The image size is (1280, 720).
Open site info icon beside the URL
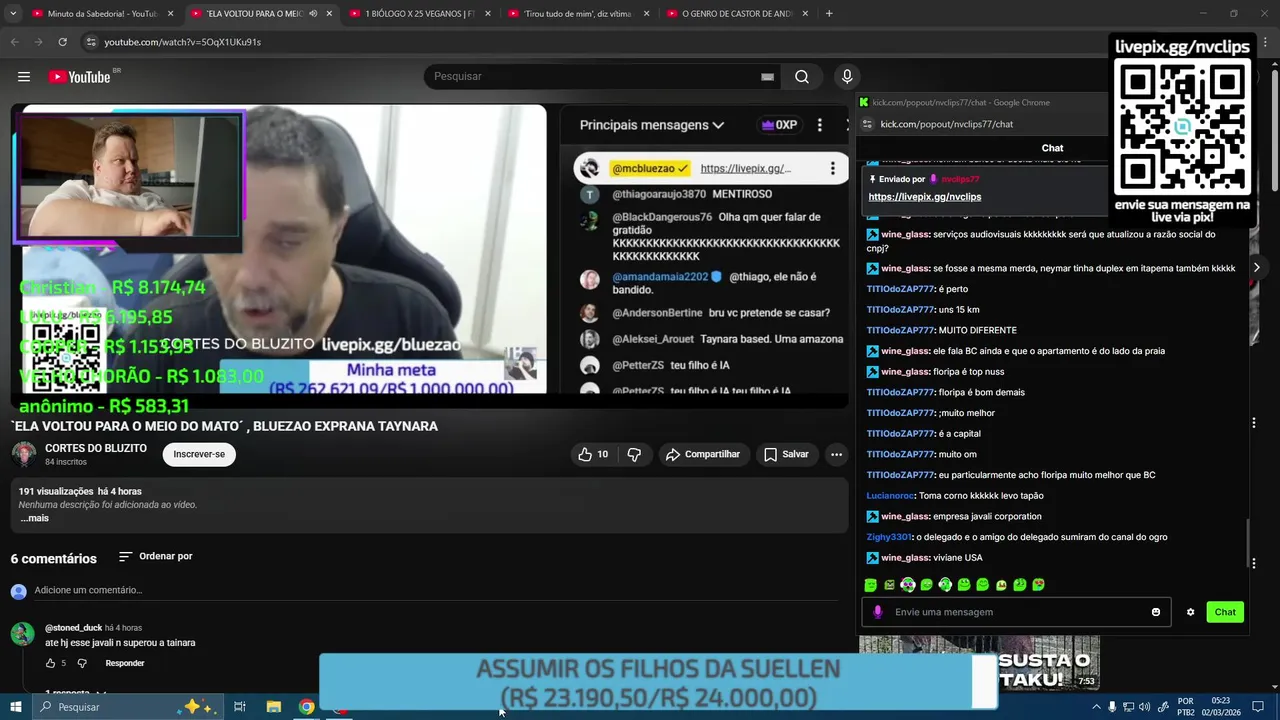[x=91, y=42]
